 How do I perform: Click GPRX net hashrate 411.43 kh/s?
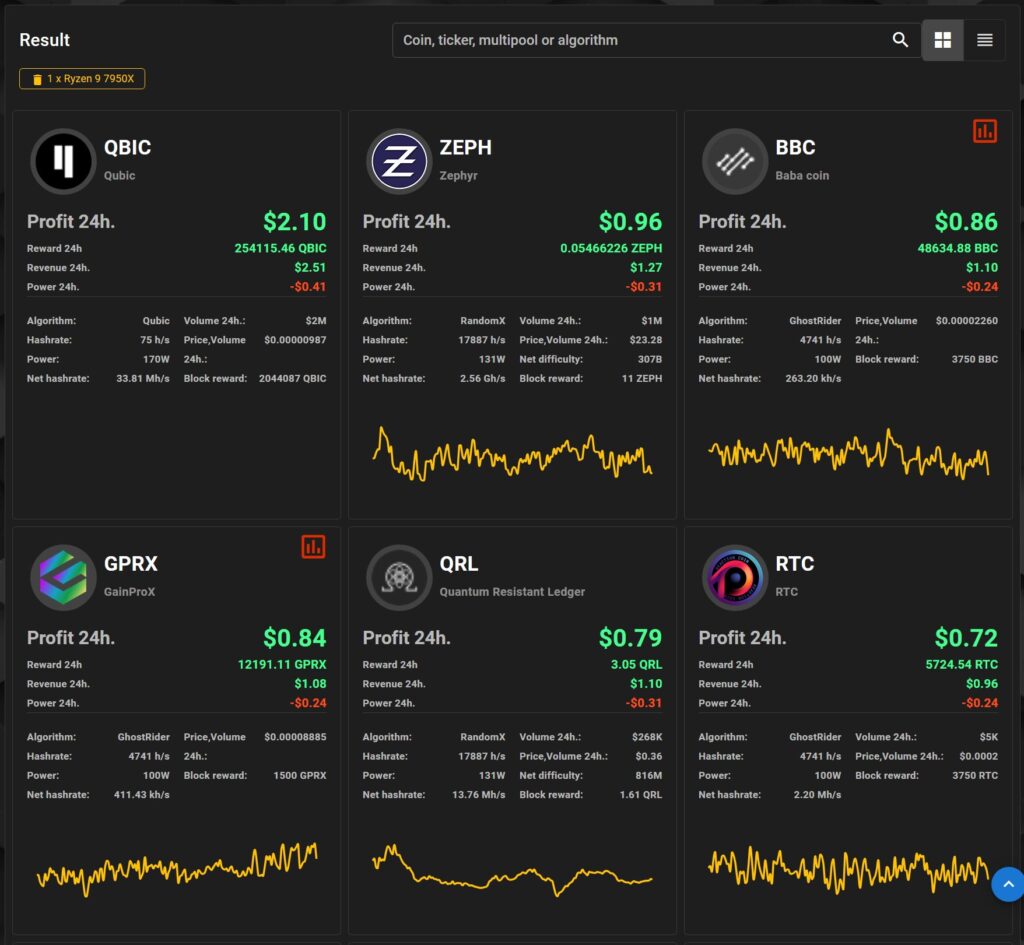click(x=141, y=795)
